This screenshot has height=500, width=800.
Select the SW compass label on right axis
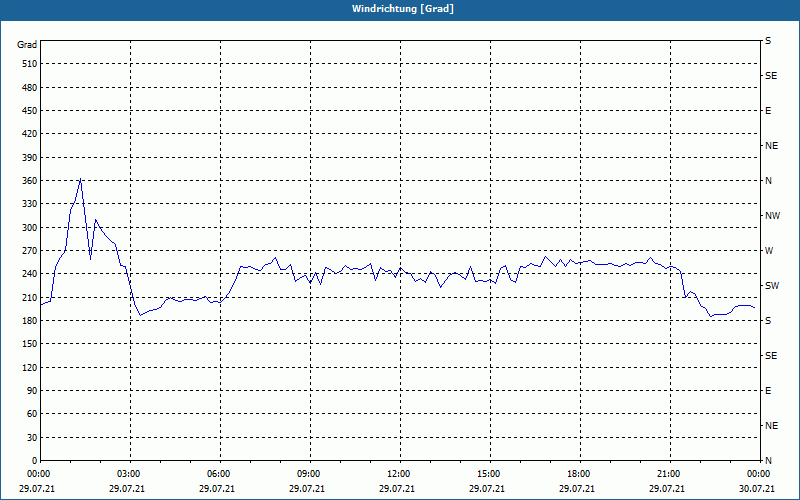coord(772,286)
